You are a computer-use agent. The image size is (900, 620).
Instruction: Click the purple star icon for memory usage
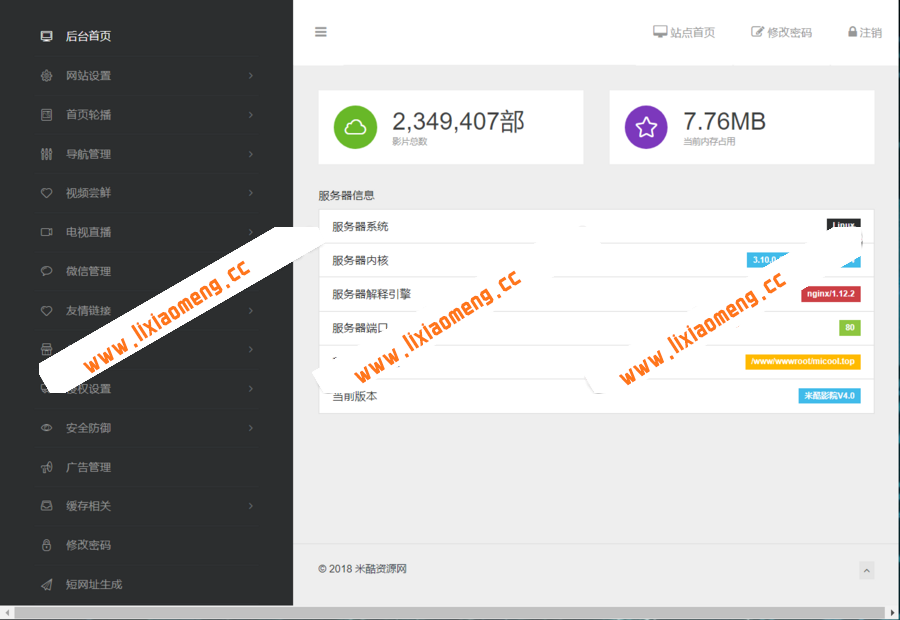click(646, 127)
